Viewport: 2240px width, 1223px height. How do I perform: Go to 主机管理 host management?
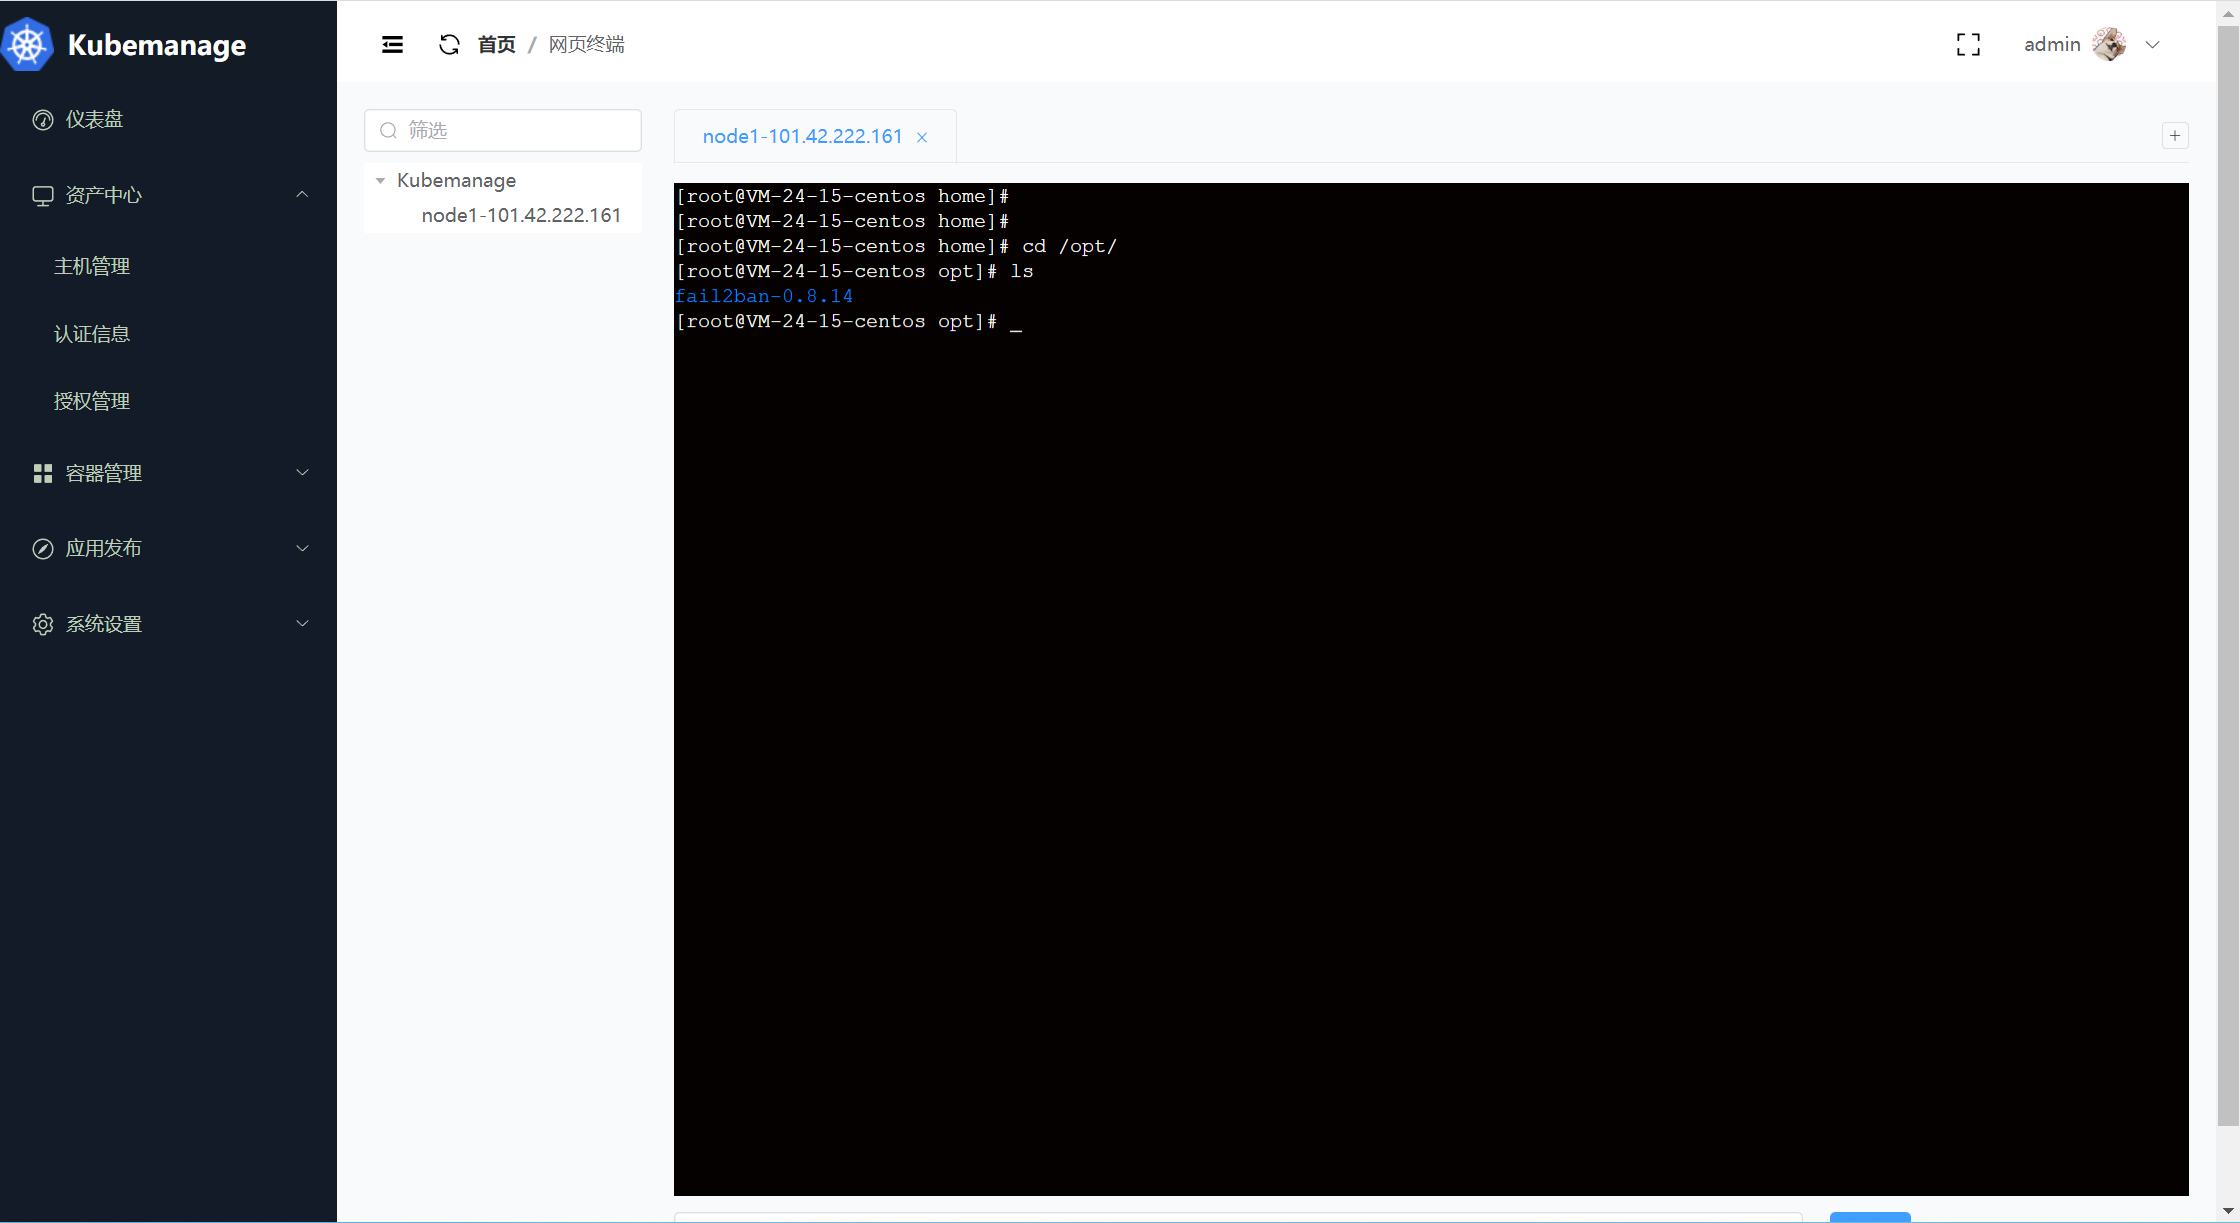coord(92,266)
